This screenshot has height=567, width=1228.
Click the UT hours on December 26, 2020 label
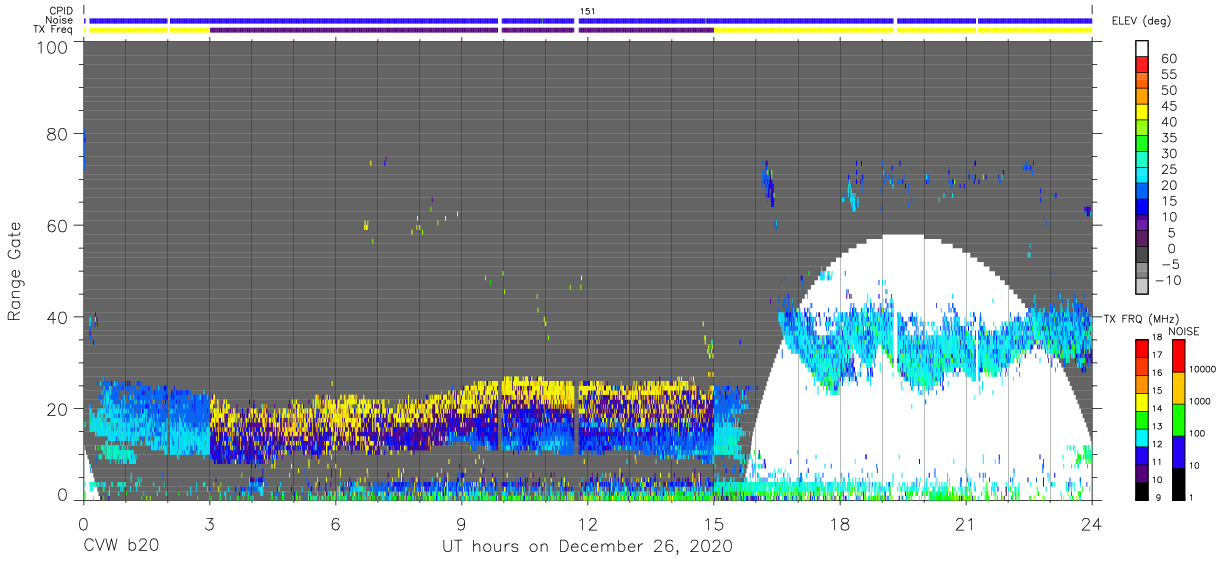pyautogui.click(x=587, y=547)
